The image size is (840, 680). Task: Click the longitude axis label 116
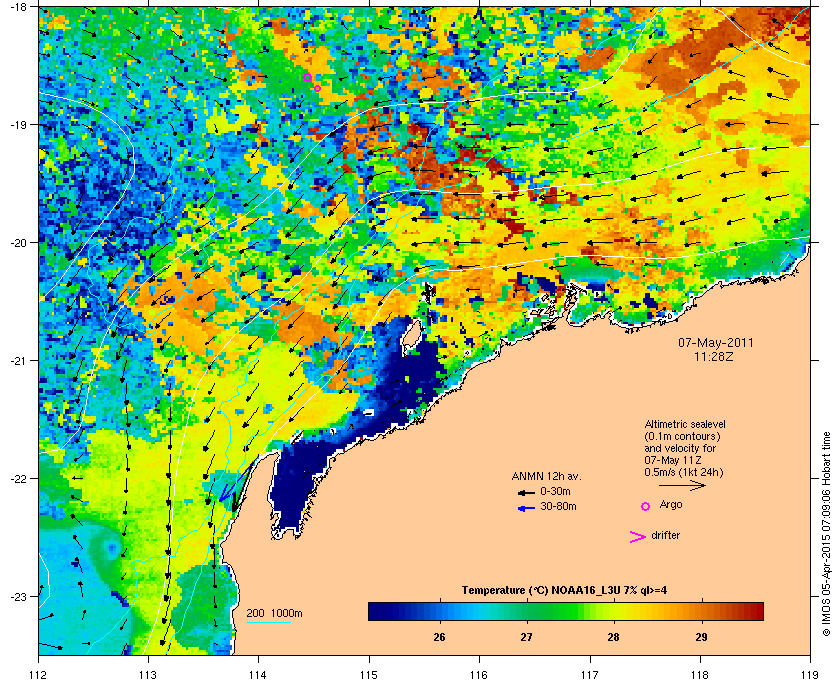click(479, 674)
